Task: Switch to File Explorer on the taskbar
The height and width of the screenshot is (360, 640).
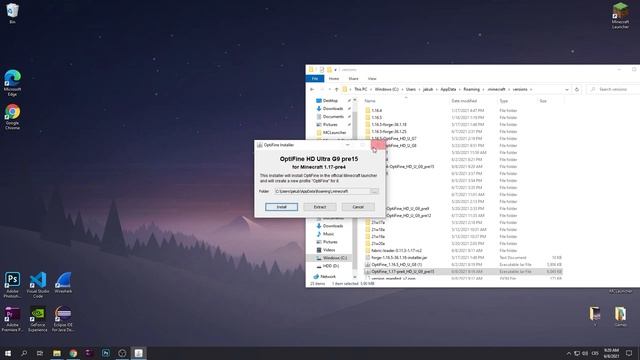Action: 57,353
